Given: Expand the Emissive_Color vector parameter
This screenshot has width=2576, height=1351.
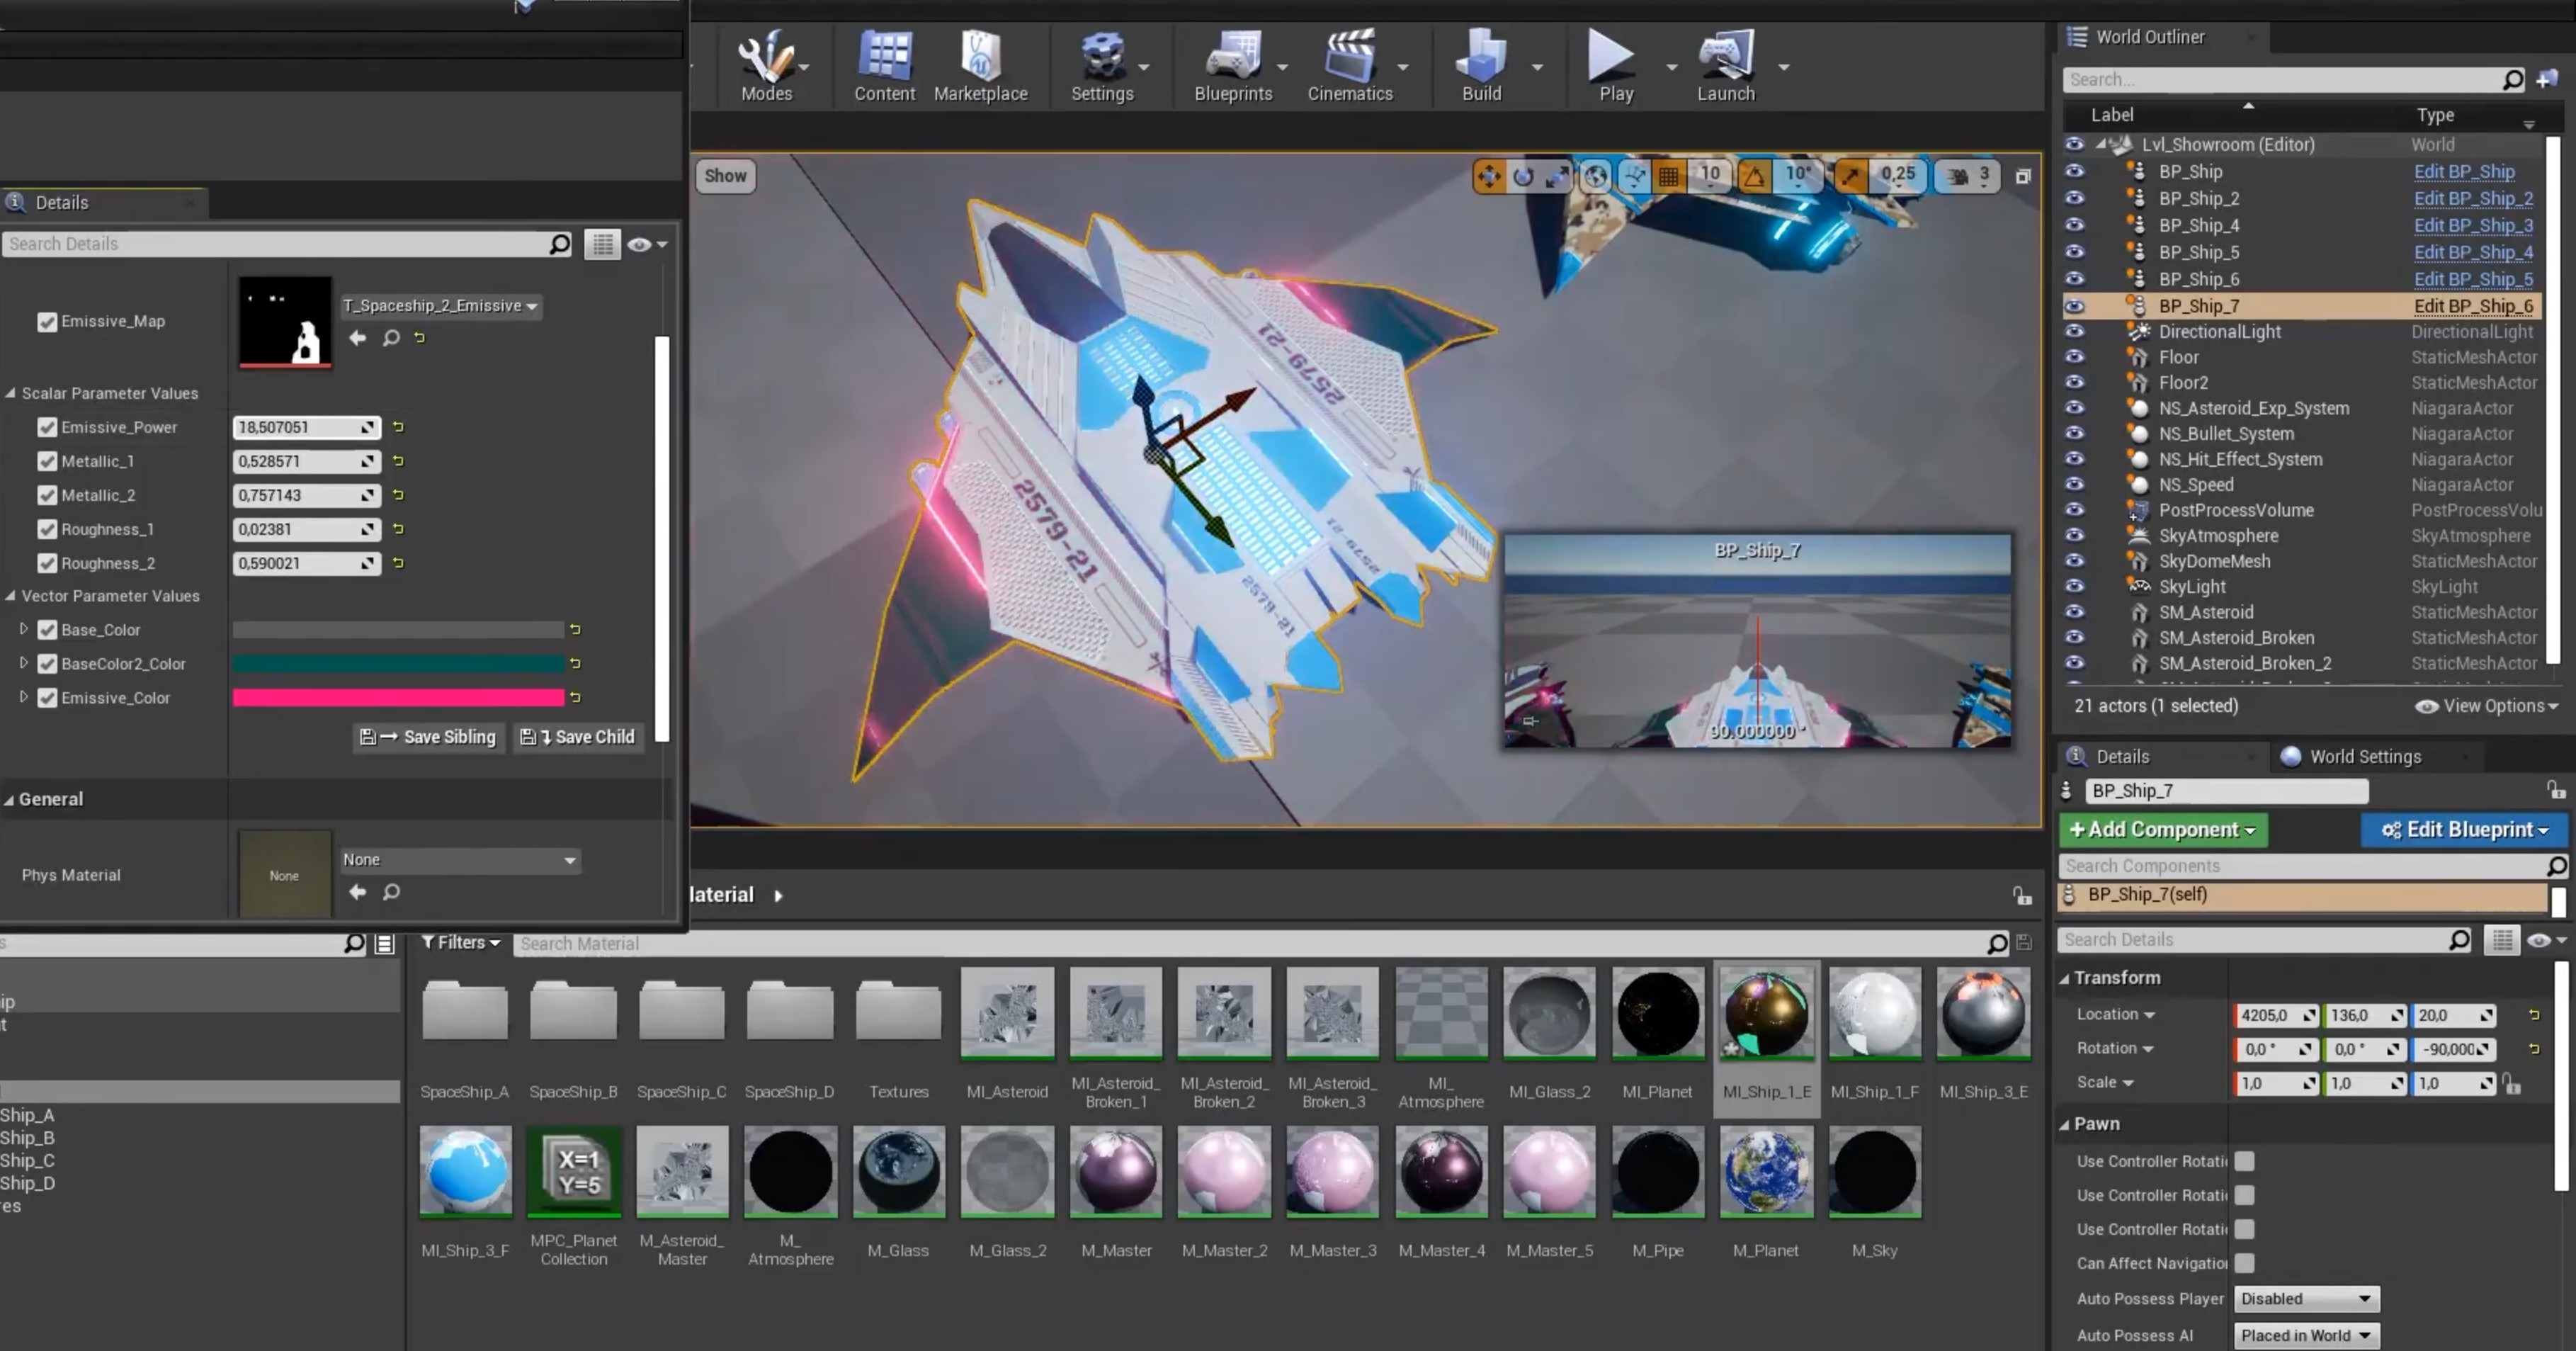Looking at the screenshot, I should tap(23, 697).
